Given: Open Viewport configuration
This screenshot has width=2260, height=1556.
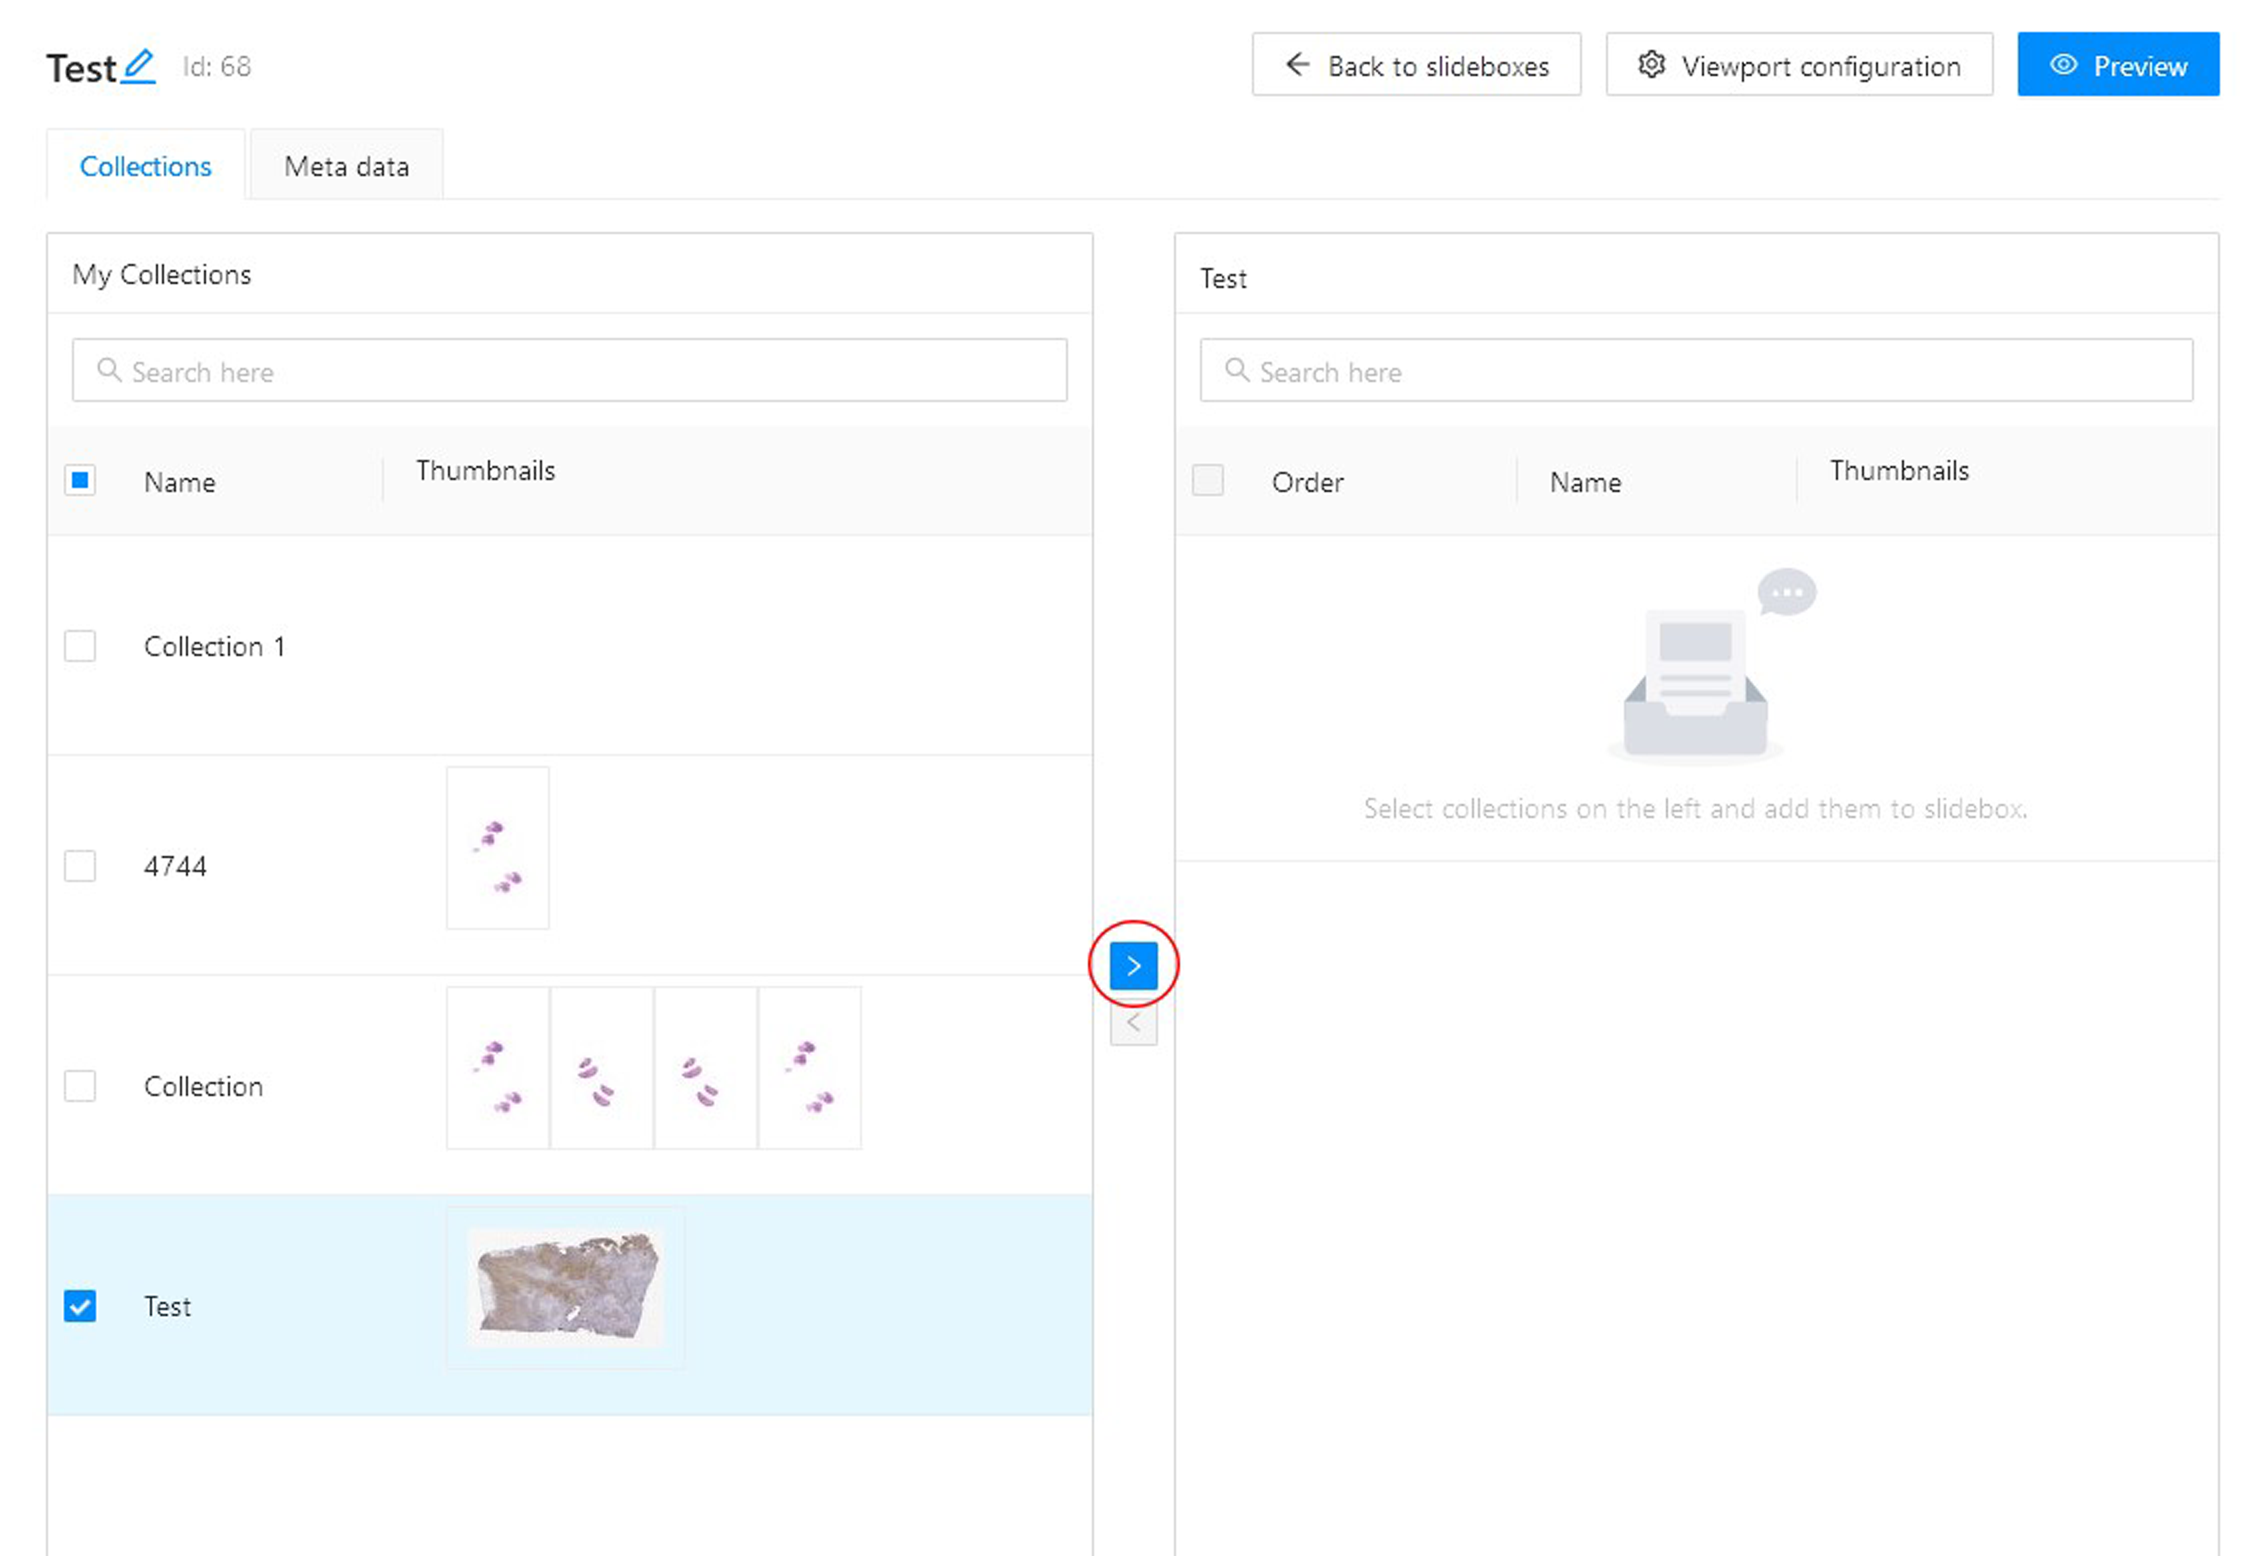Looking at the screenshot, I should coord(1798,65).
